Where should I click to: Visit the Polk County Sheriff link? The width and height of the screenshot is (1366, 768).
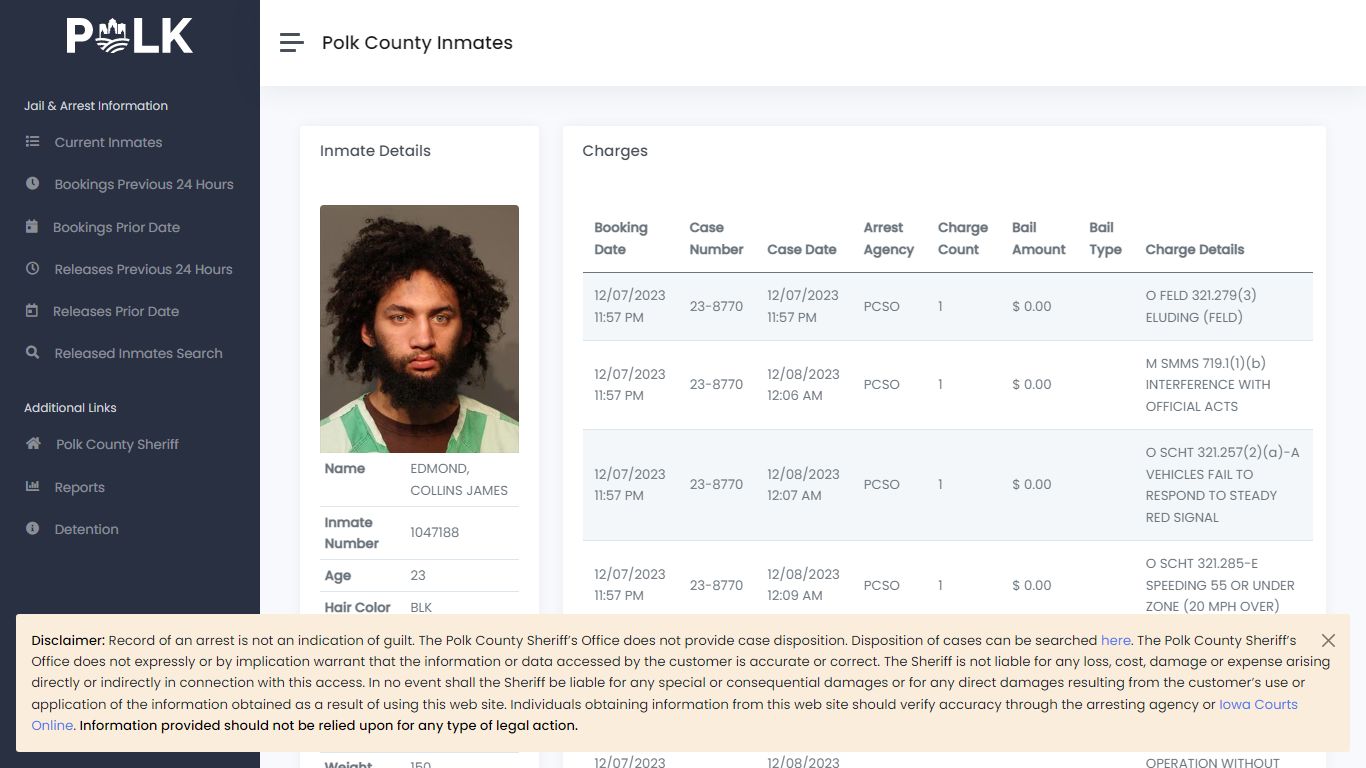pyautogui.click(x=117, y=444)
